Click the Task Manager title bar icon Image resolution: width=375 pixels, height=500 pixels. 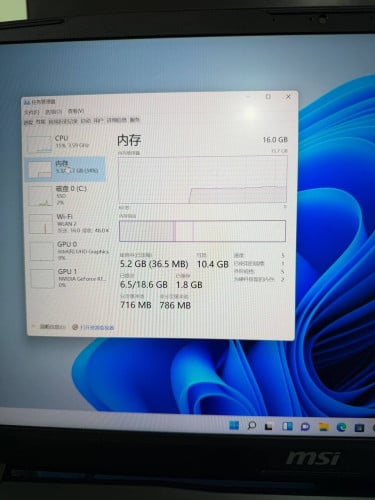(27, 102)
